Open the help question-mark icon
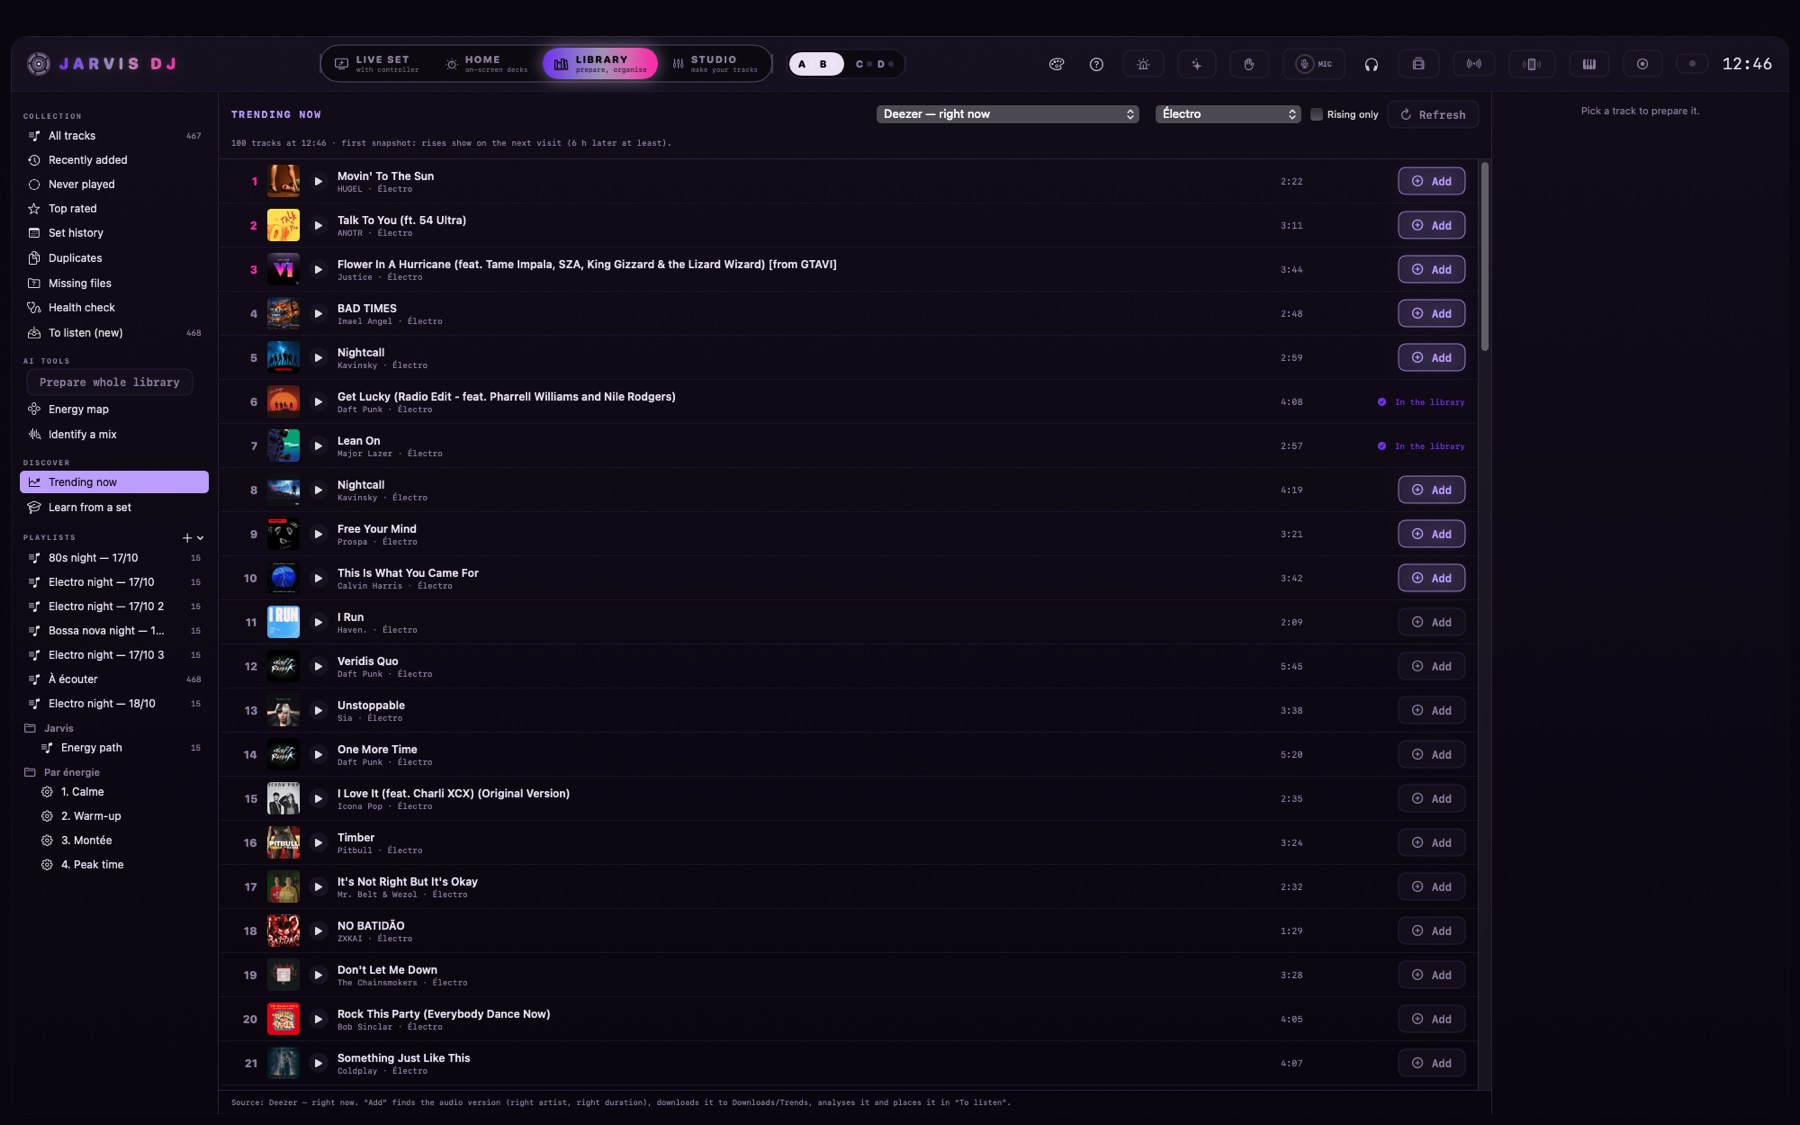Viewport: 1800px width, 1125px height. tap(1096, 64)
